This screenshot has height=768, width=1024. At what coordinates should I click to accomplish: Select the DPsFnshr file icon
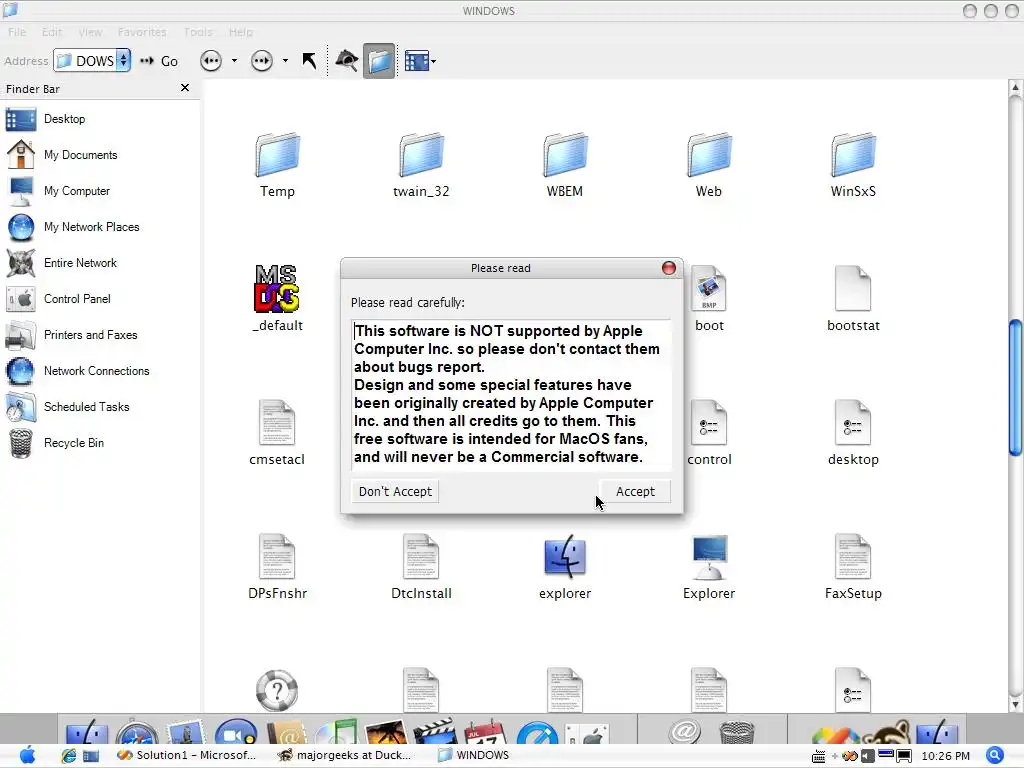click(x=277, y=556)
